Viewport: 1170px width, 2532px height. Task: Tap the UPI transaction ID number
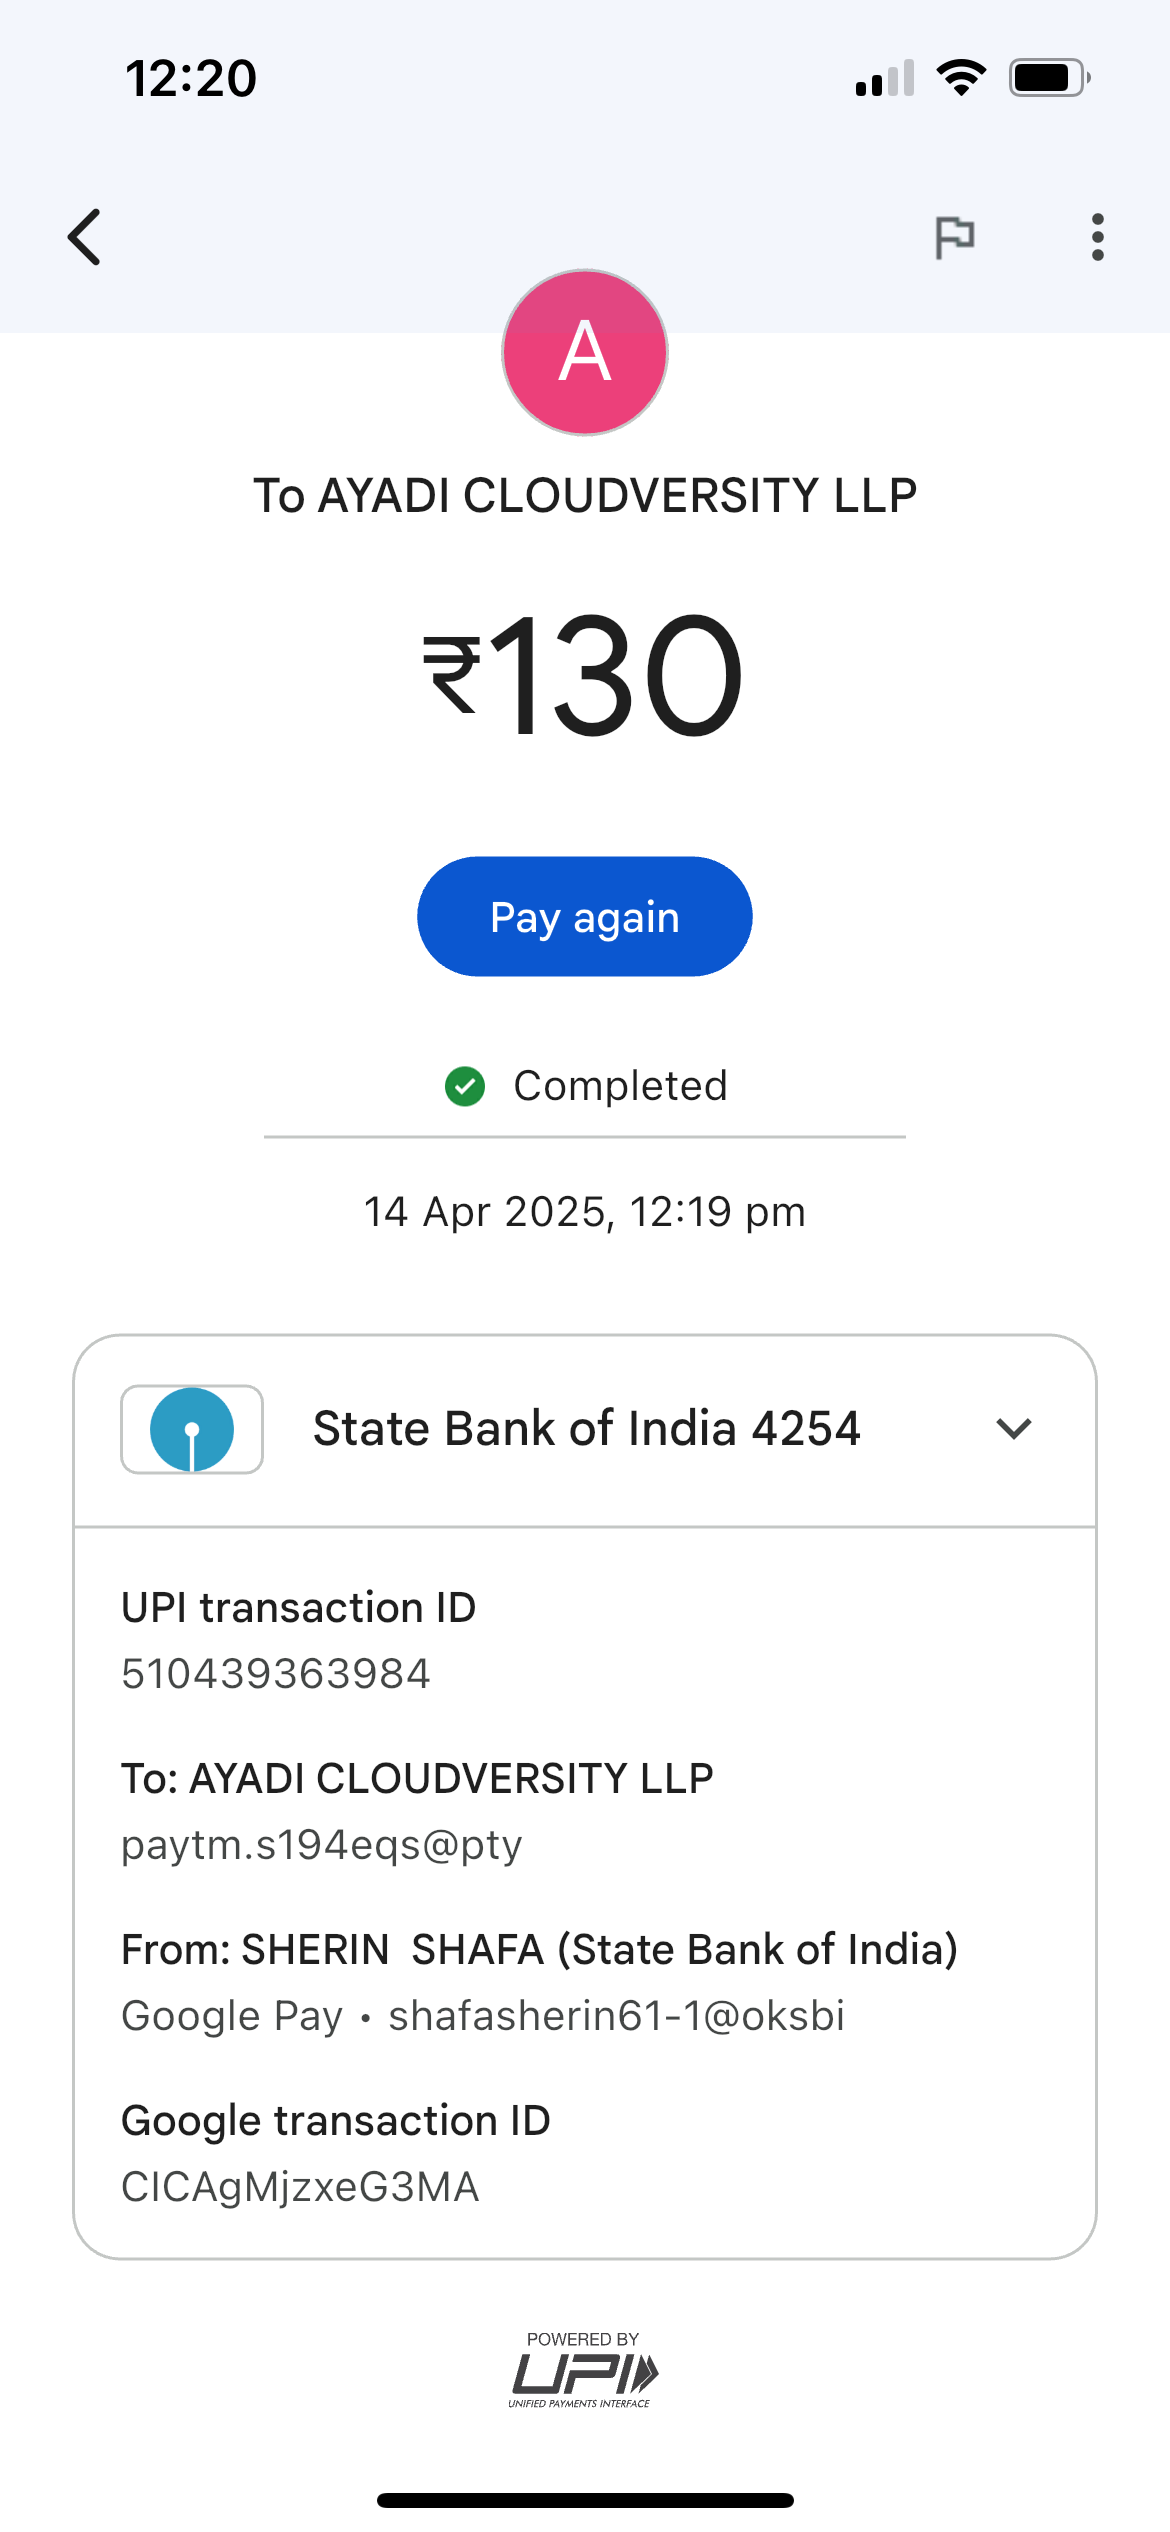pos(276,1674)
